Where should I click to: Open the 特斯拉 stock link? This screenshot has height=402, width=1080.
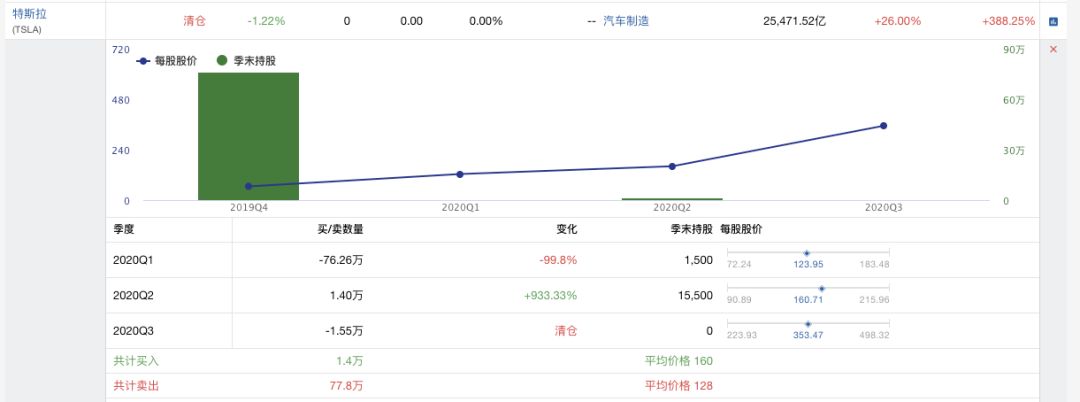(30, 14)
